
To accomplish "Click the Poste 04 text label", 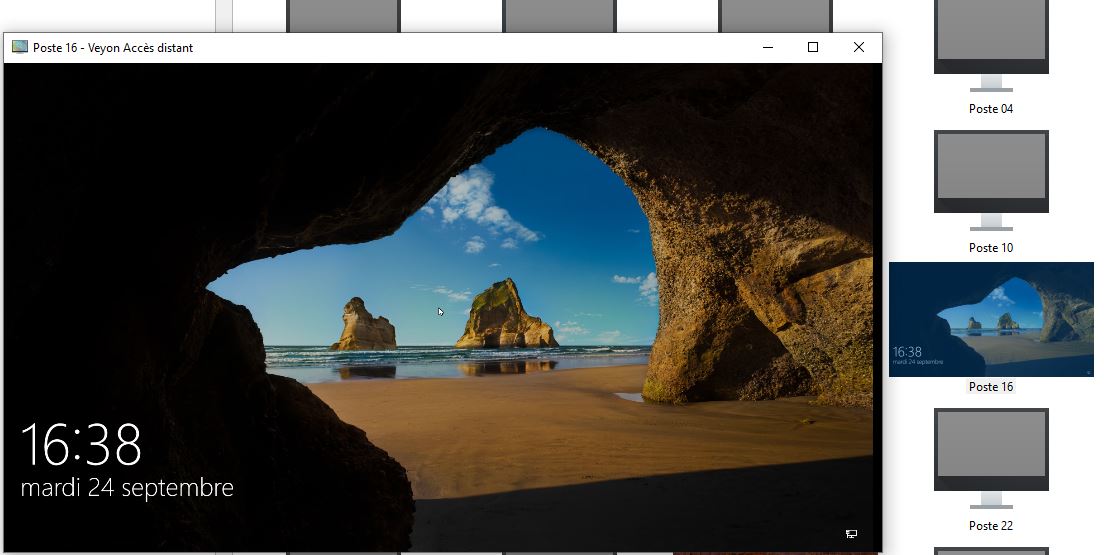I will point(991,109).
